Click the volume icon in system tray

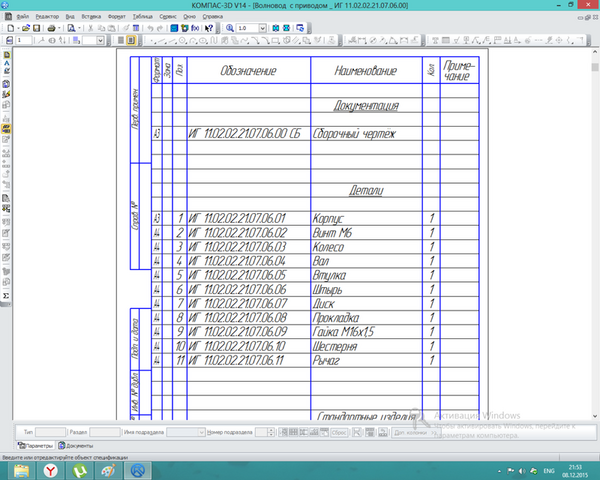point(522,471)
